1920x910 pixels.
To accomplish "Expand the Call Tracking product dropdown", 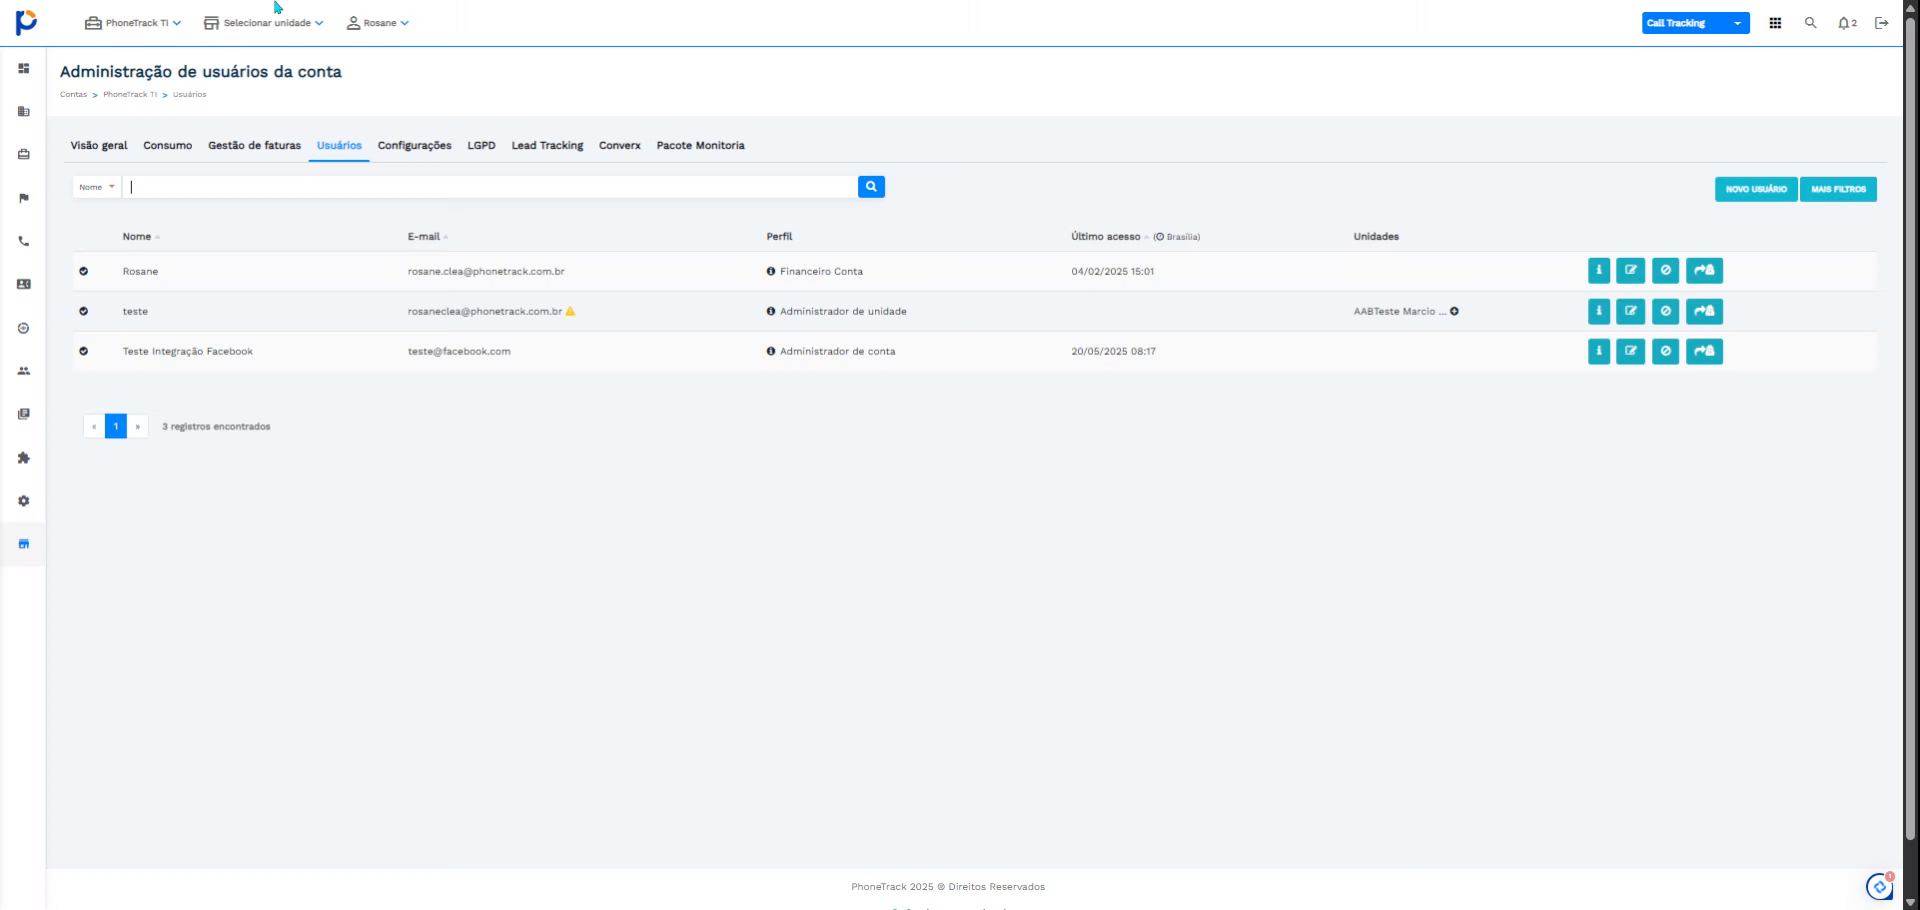I will coord(1737,23).
